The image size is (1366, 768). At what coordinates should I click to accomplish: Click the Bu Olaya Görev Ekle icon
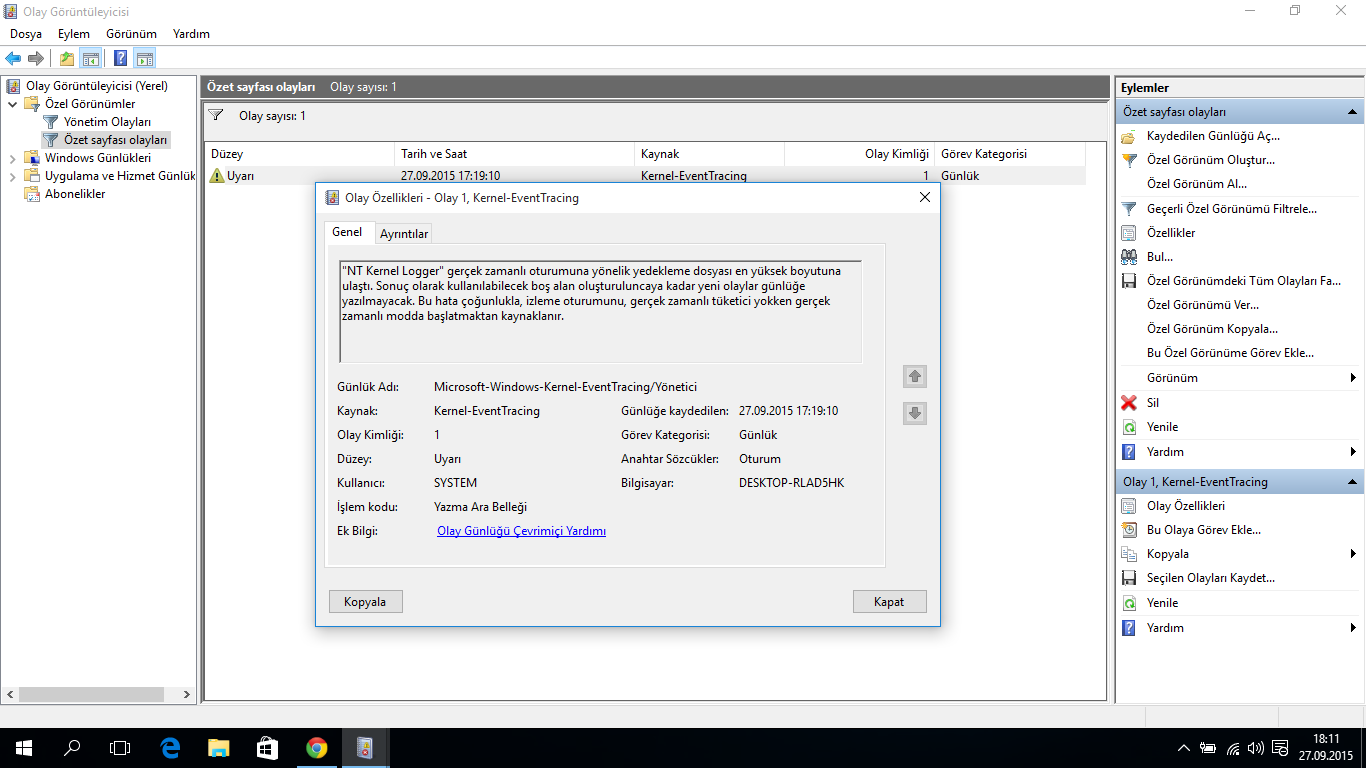[1129, 530]
